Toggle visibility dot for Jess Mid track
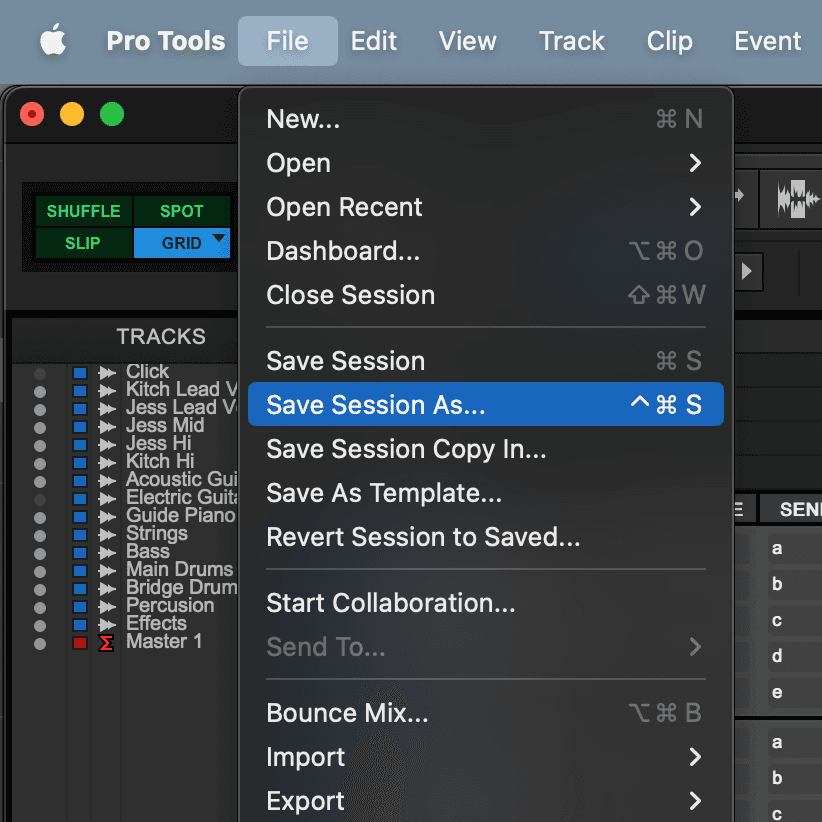The height and width of the screenshot is (822, 822). coord(40,428)
